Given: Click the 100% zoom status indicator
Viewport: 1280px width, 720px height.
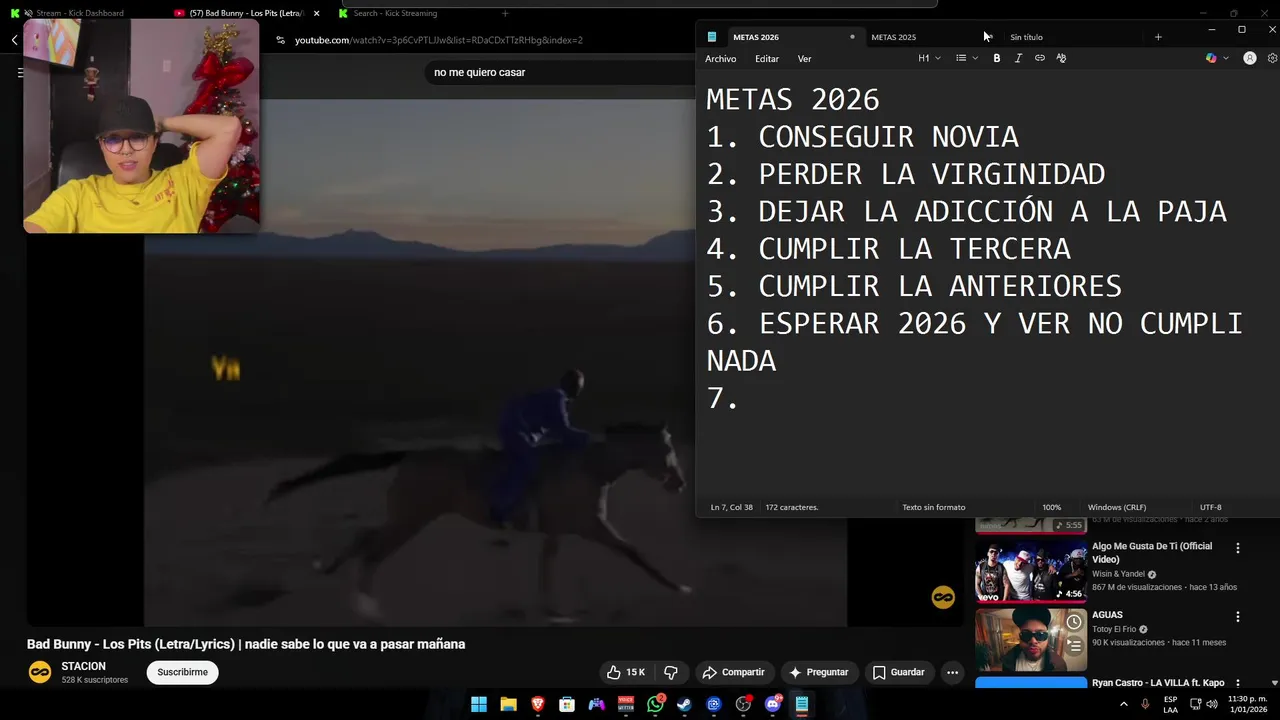Looking at the screenshot, I should [1051, 507].
